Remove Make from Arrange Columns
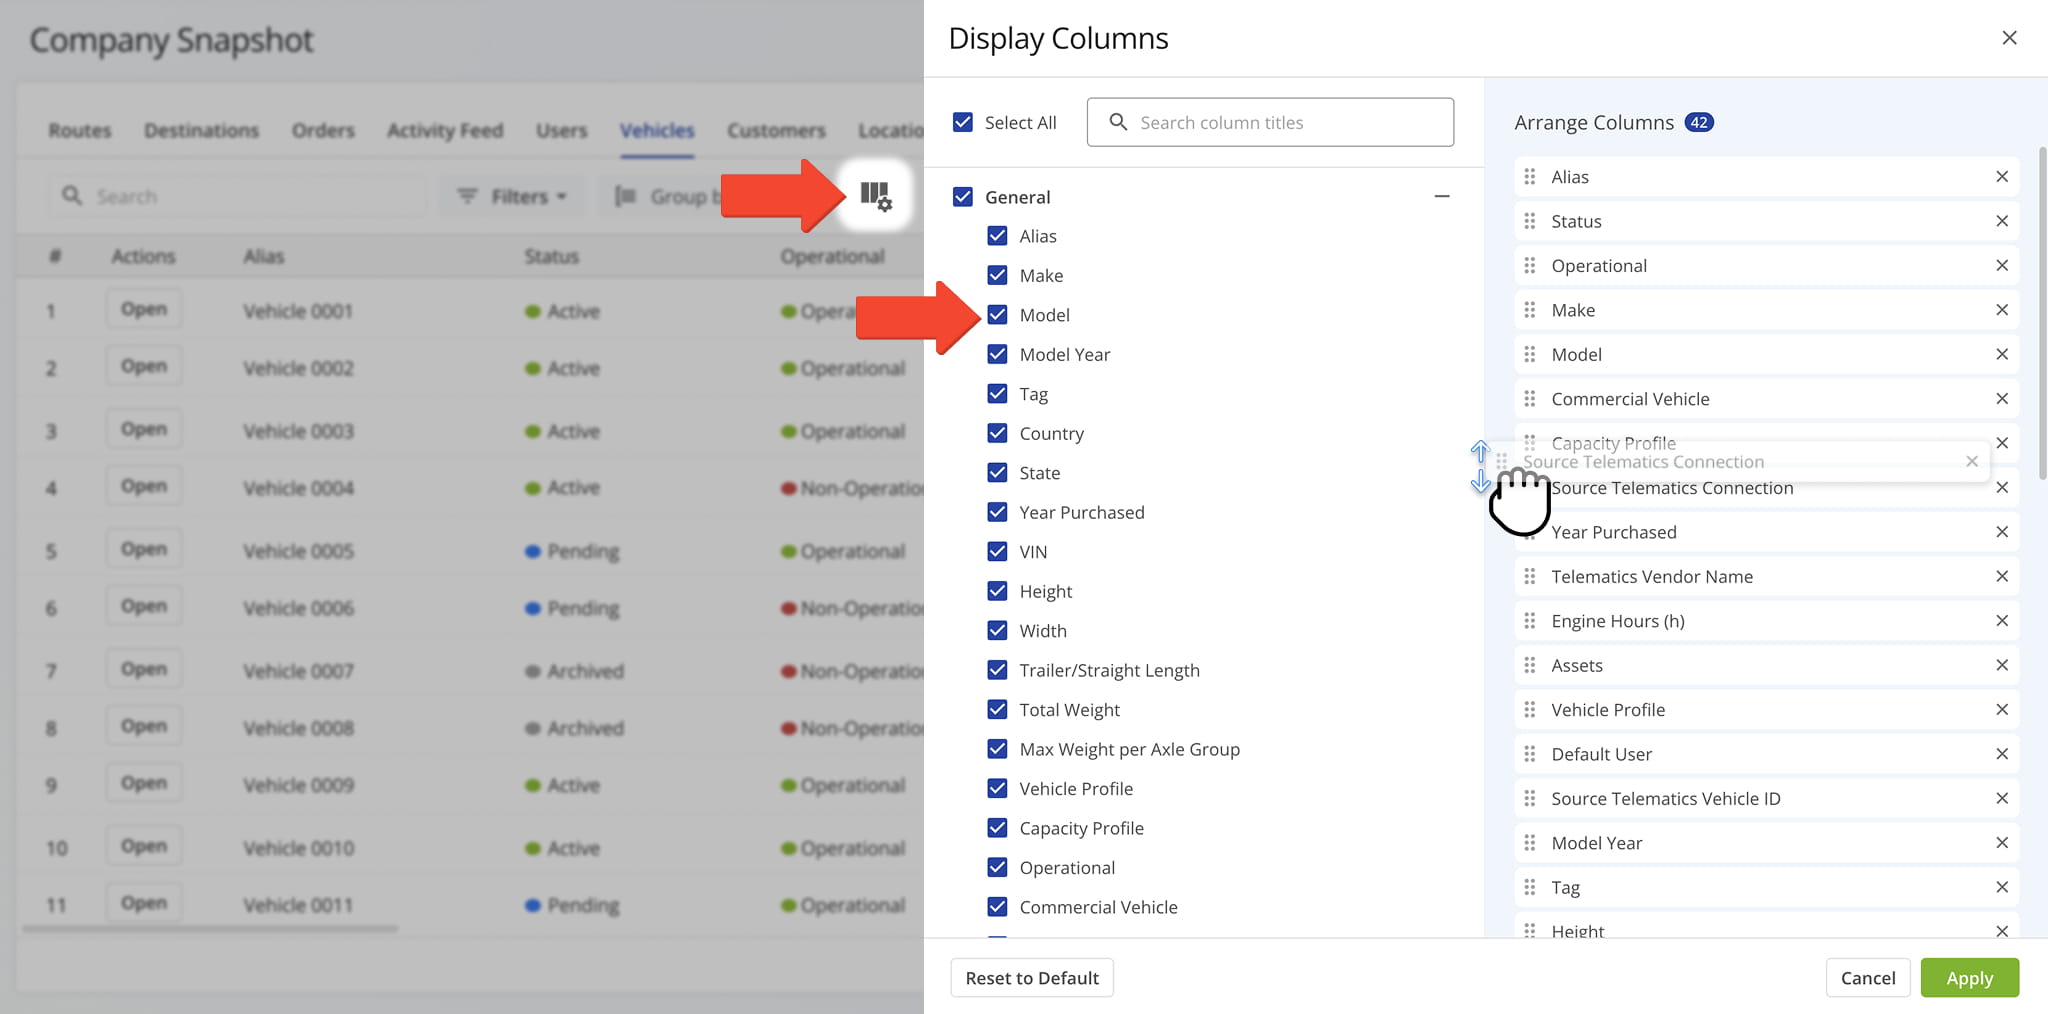Image resolution: width=2048 pixels, height=1014 pixels. point(2002,310)
